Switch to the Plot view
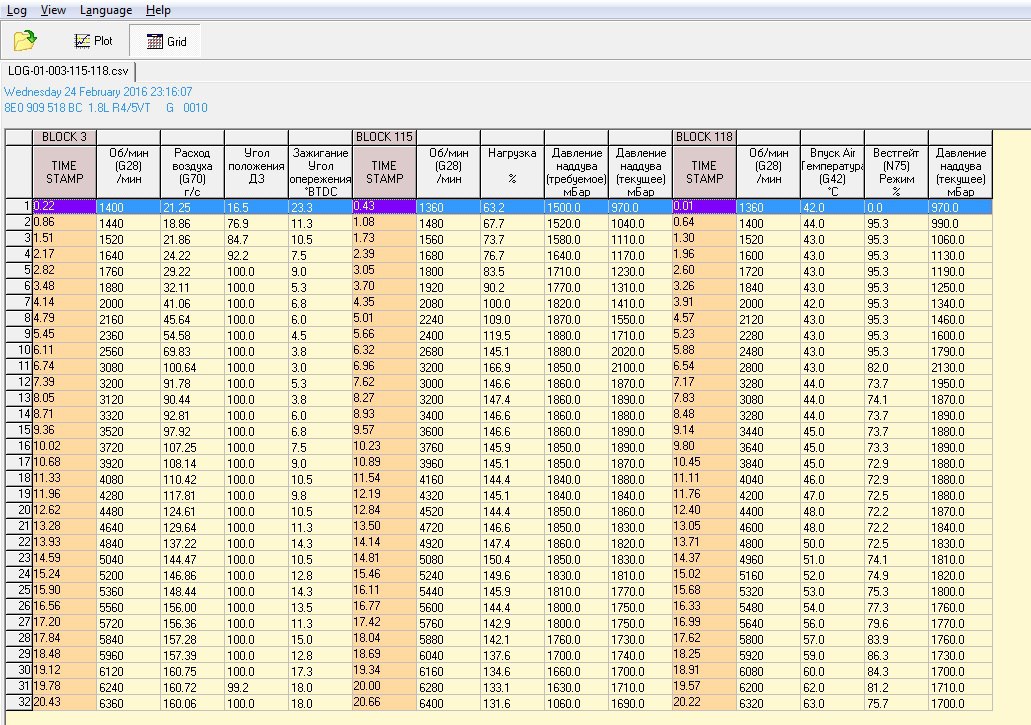This screenshot has width=1031, height=725. 93,41
